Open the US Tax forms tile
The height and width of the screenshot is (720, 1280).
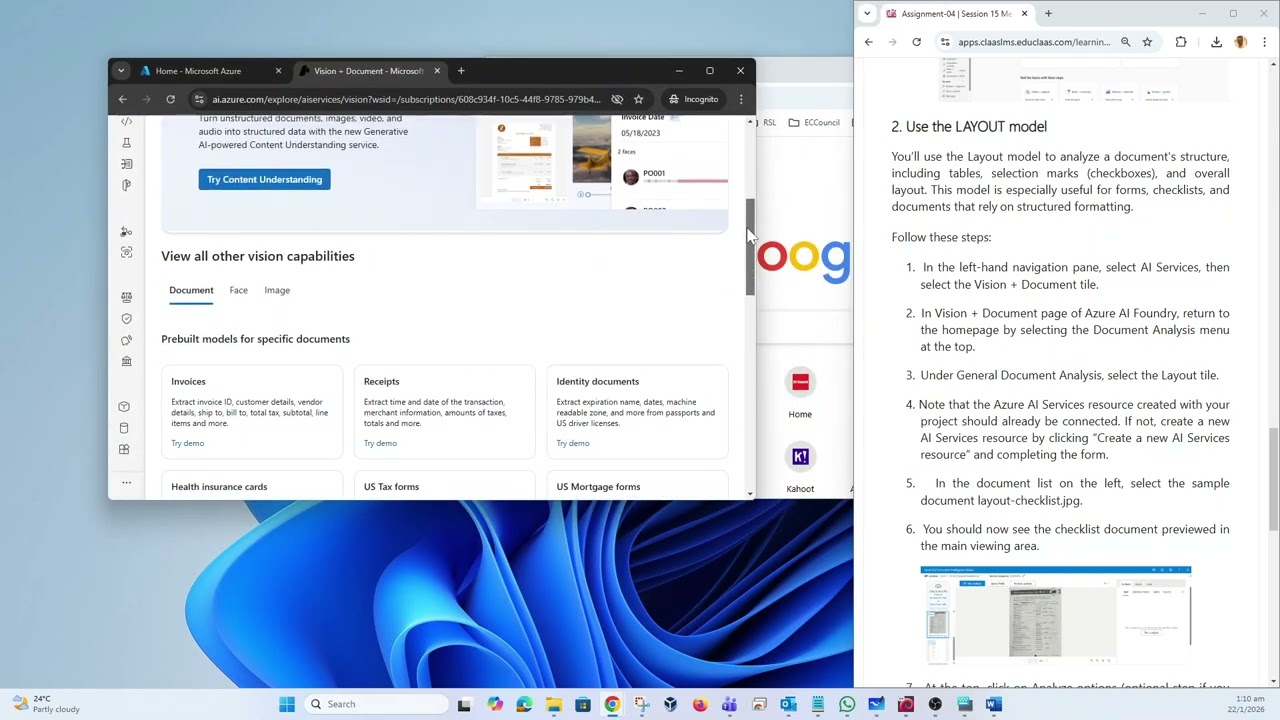click(x=445, y=486)
